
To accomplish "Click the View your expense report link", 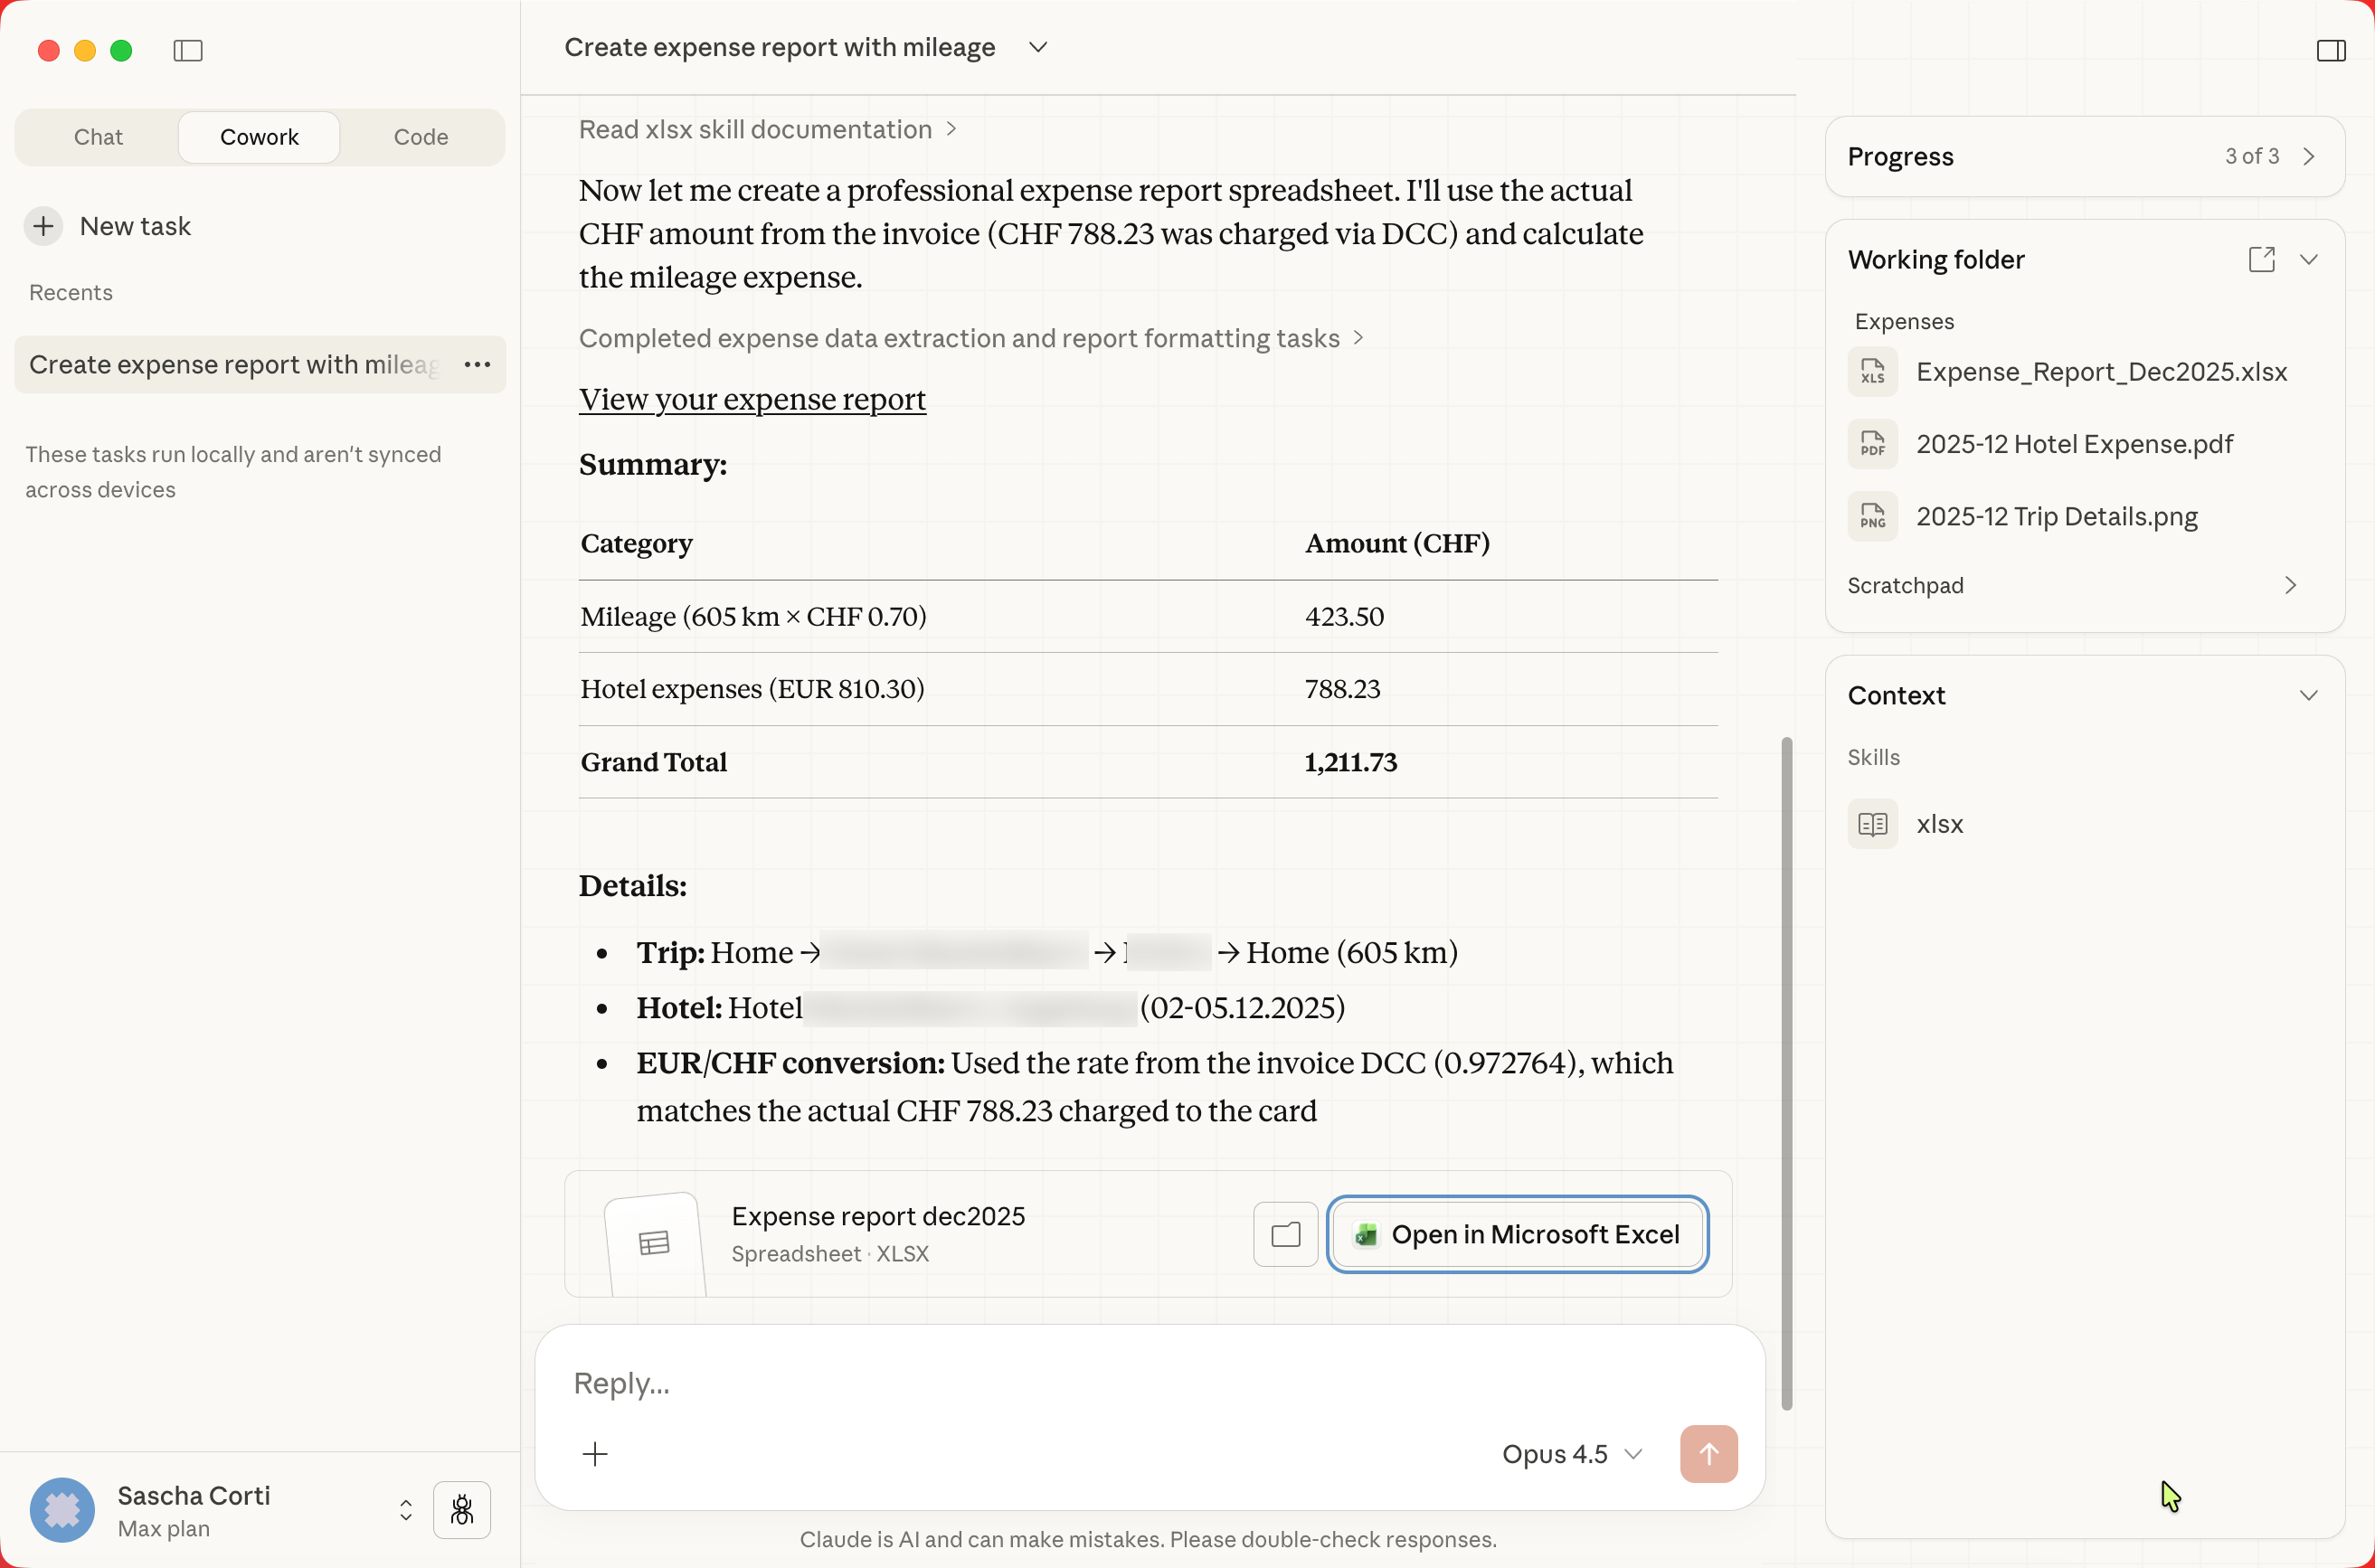I will point(752,399).
